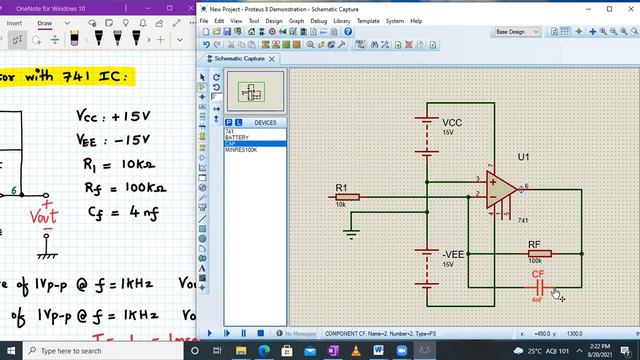The image size is (640, 360).
Task: Click the Search and Tag binoculars icon
Action: (374, 45)
